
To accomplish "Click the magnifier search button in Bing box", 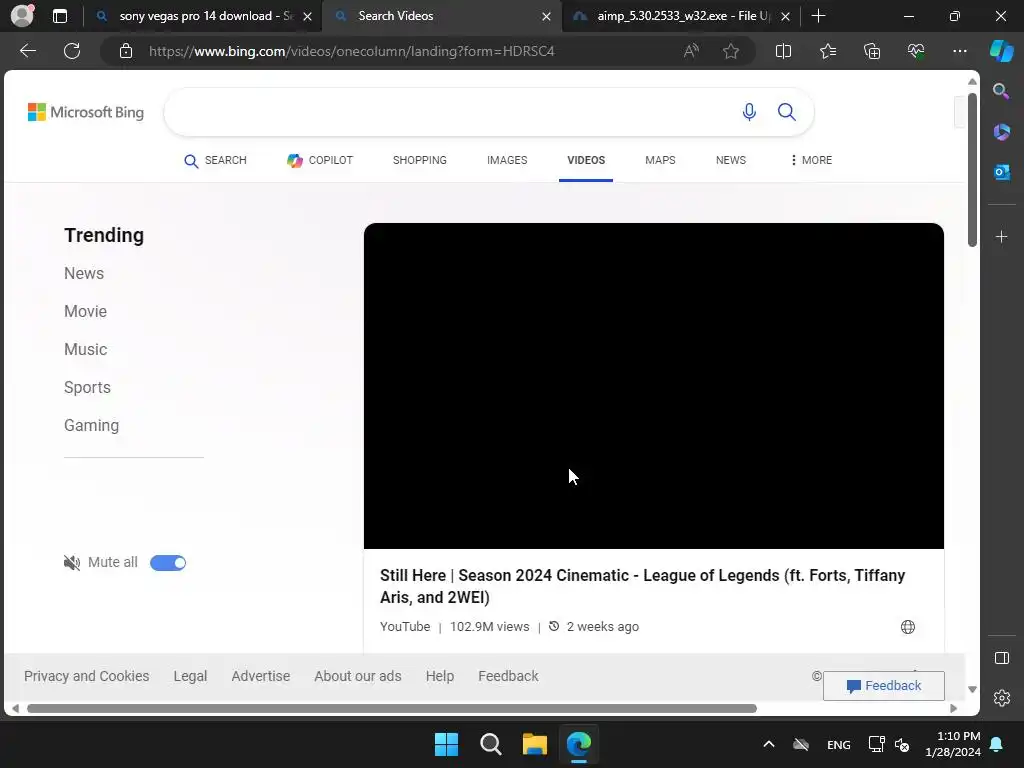I will coord(787,112).
